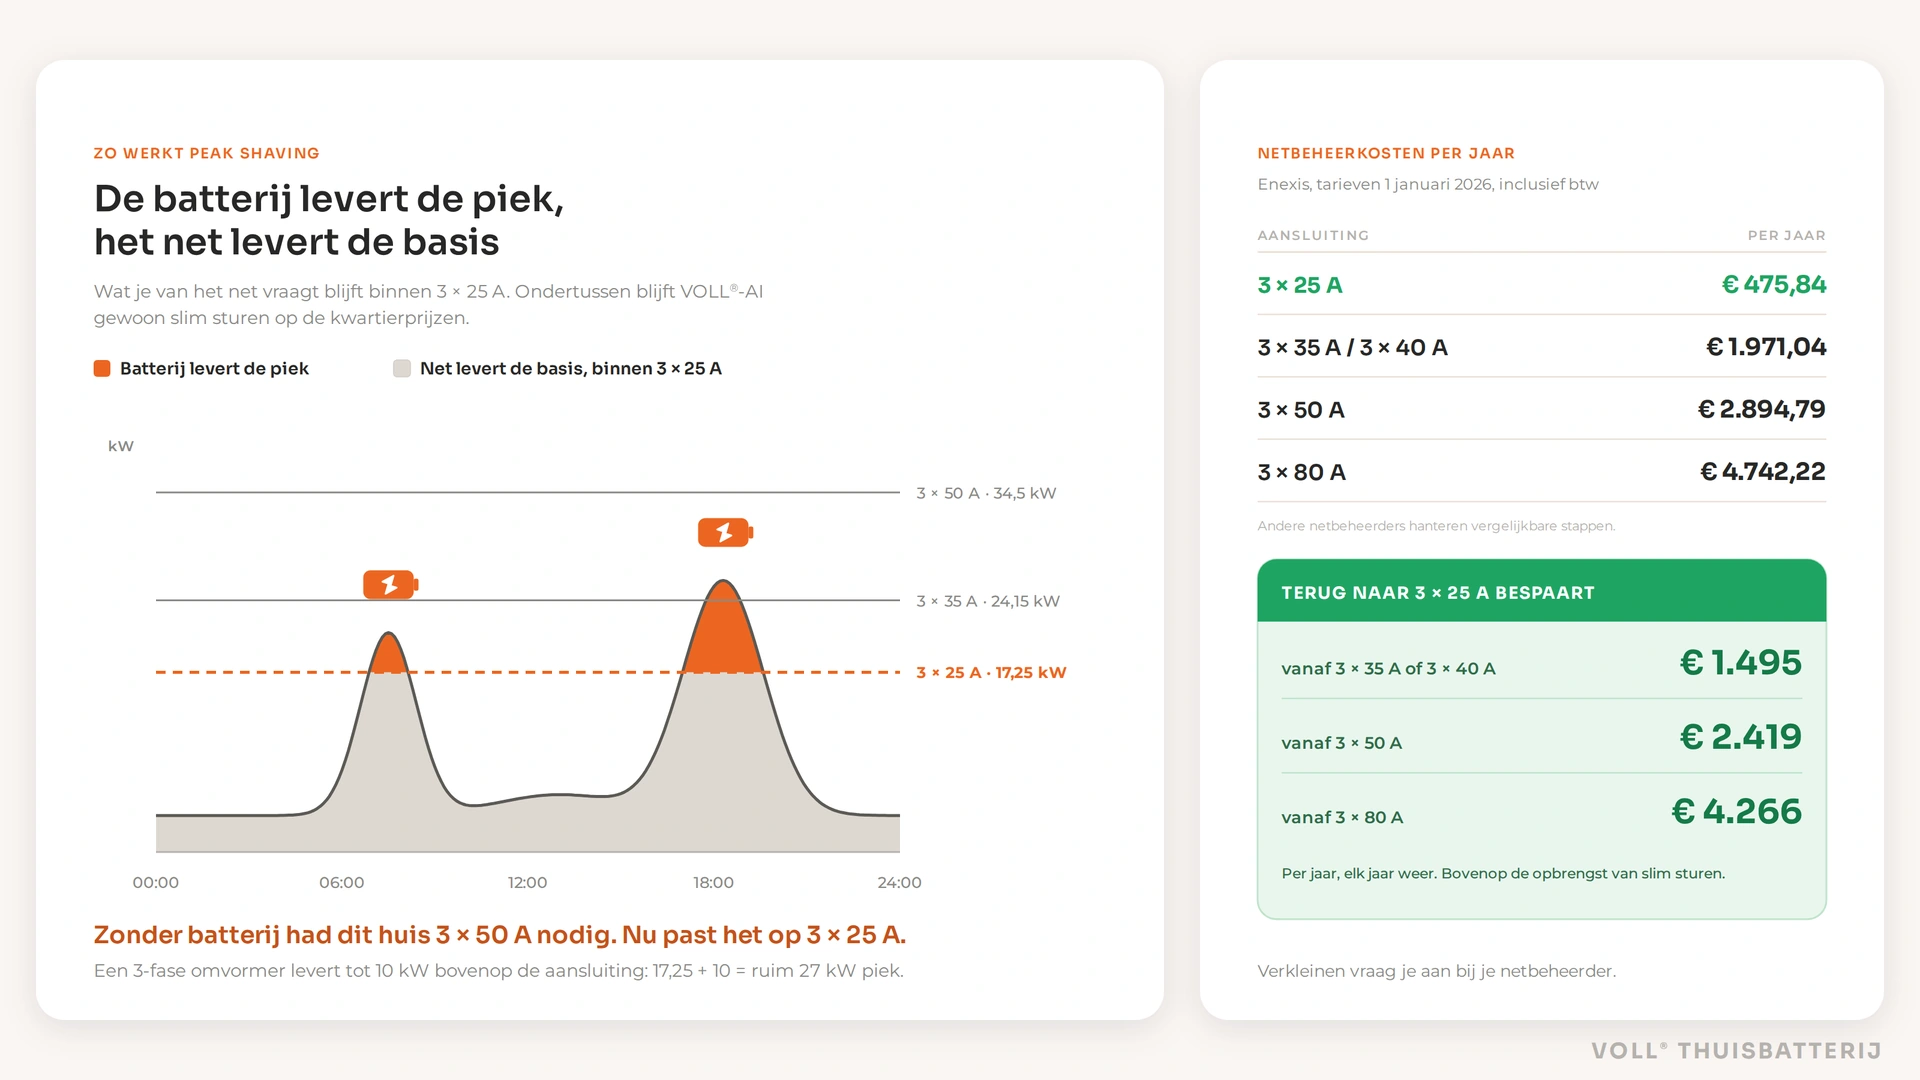Click the 06:00 time axis label

click(341, 883)
